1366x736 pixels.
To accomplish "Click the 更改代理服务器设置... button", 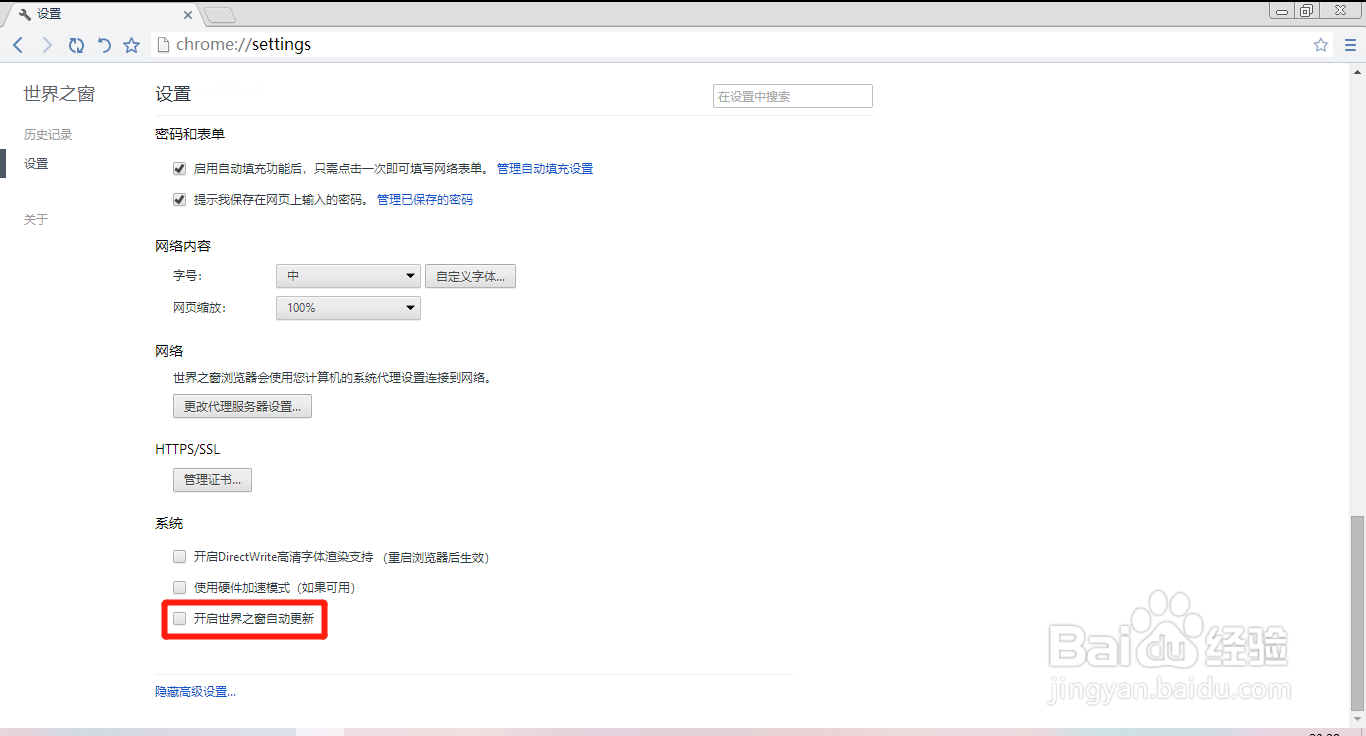I will [x=243, y=406].
